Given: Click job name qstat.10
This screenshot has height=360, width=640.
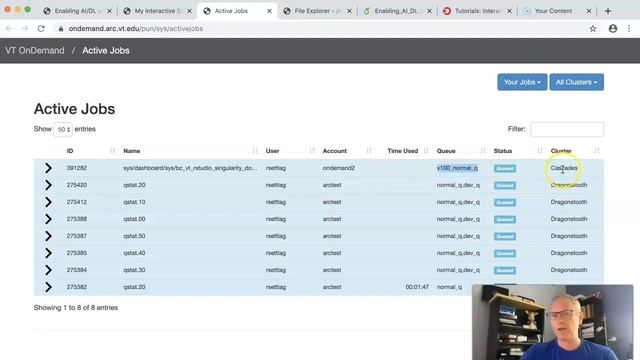Looking at the screenshot, I should tap(134, 202).
